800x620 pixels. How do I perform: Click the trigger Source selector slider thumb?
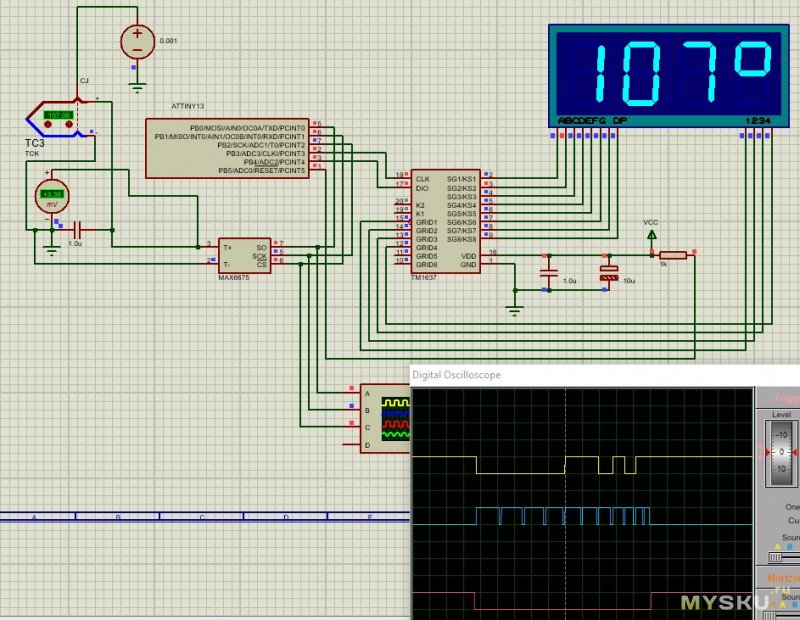(775, 557)
